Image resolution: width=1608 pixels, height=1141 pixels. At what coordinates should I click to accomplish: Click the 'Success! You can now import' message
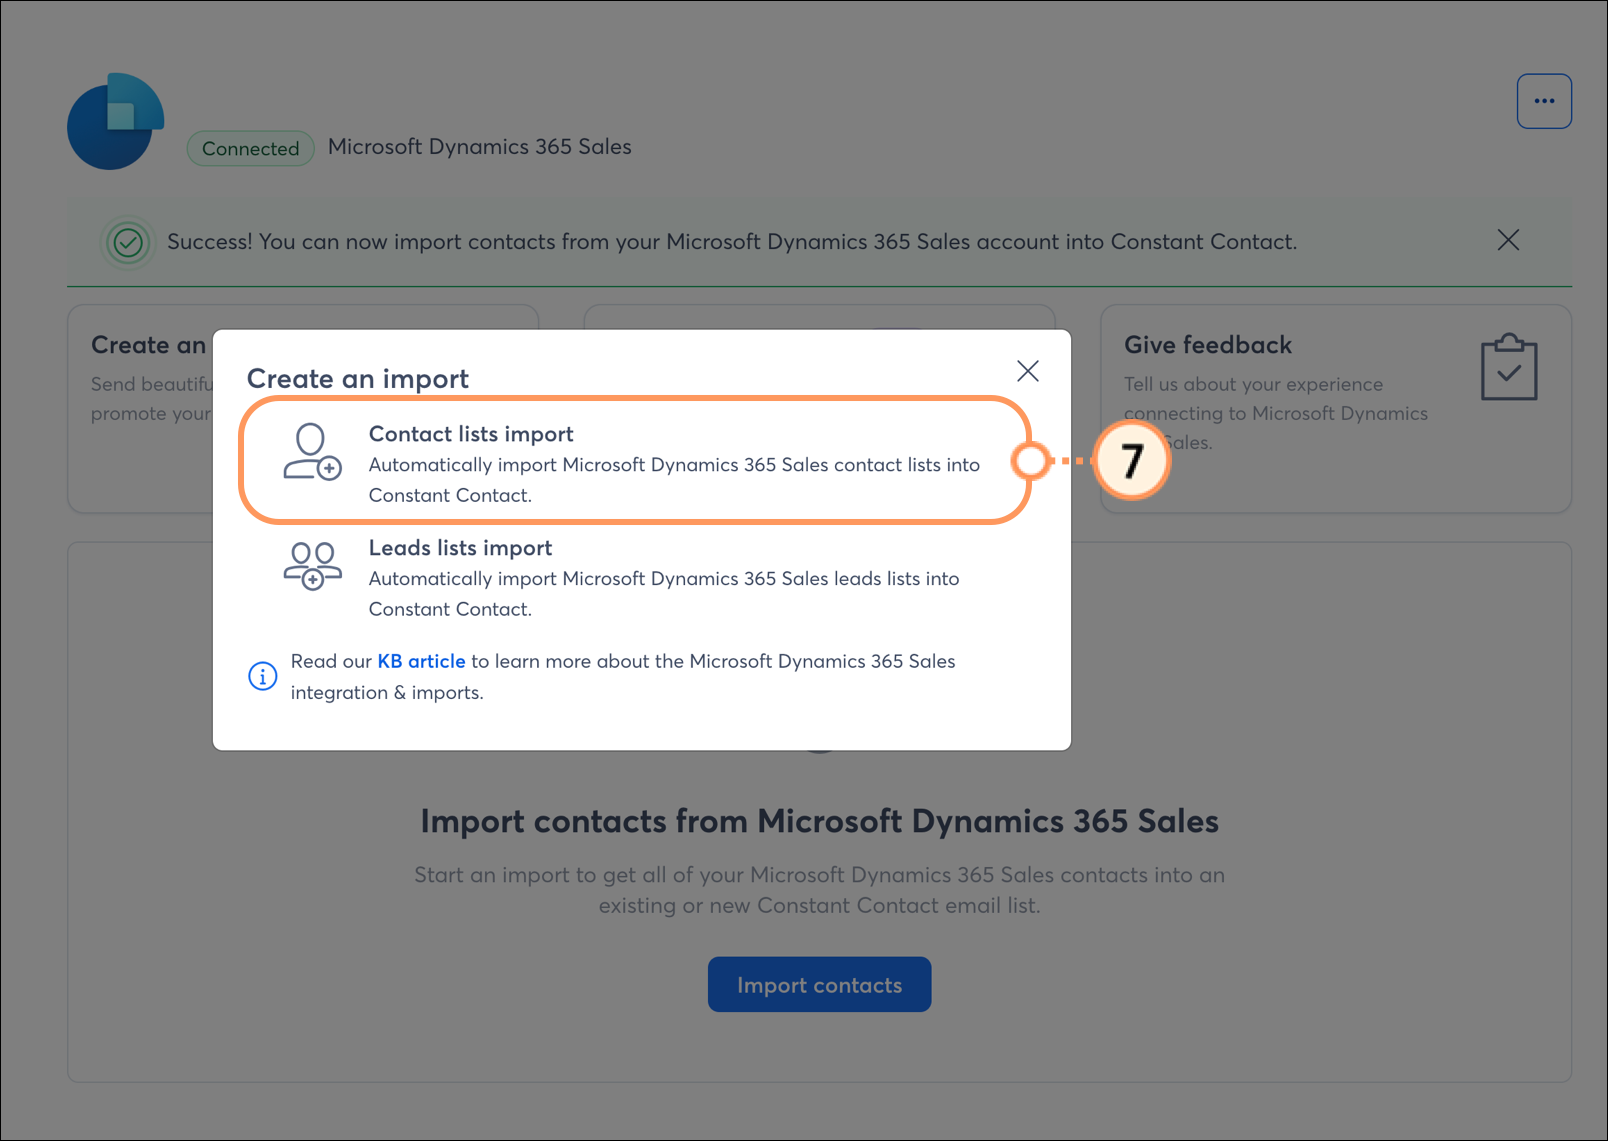(x=732, y=242)
